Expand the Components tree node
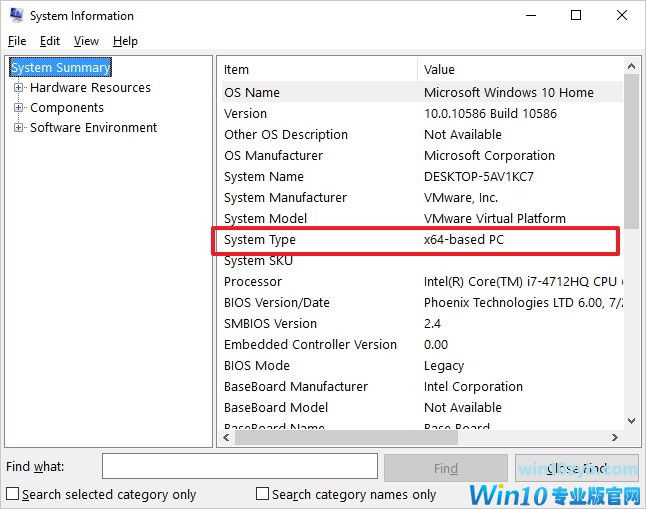Image resolution: width=646 pixels, height=509 pixels. 18,108
